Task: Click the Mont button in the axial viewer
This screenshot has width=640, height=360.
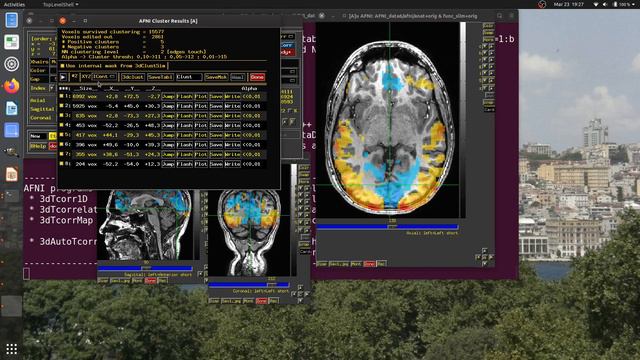Action: coord(356,264)
